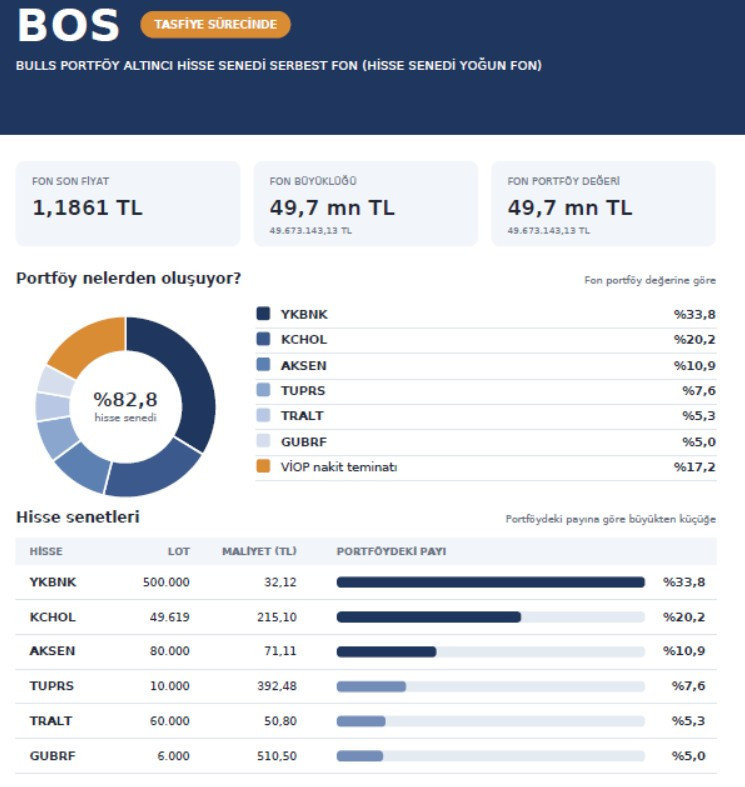Click the KCHOL portfolio share bar
The image size is (745, 787).
pyautogui.click(x=490, y=617)
